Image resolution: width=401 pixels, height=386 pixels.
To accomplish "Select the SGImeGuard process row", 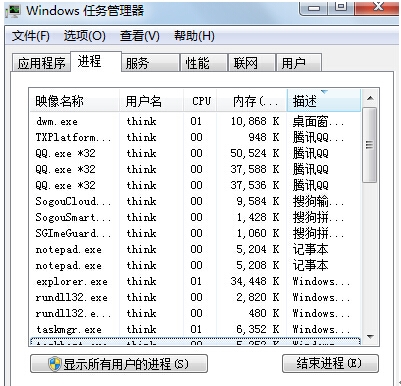I will coord(195,233).
